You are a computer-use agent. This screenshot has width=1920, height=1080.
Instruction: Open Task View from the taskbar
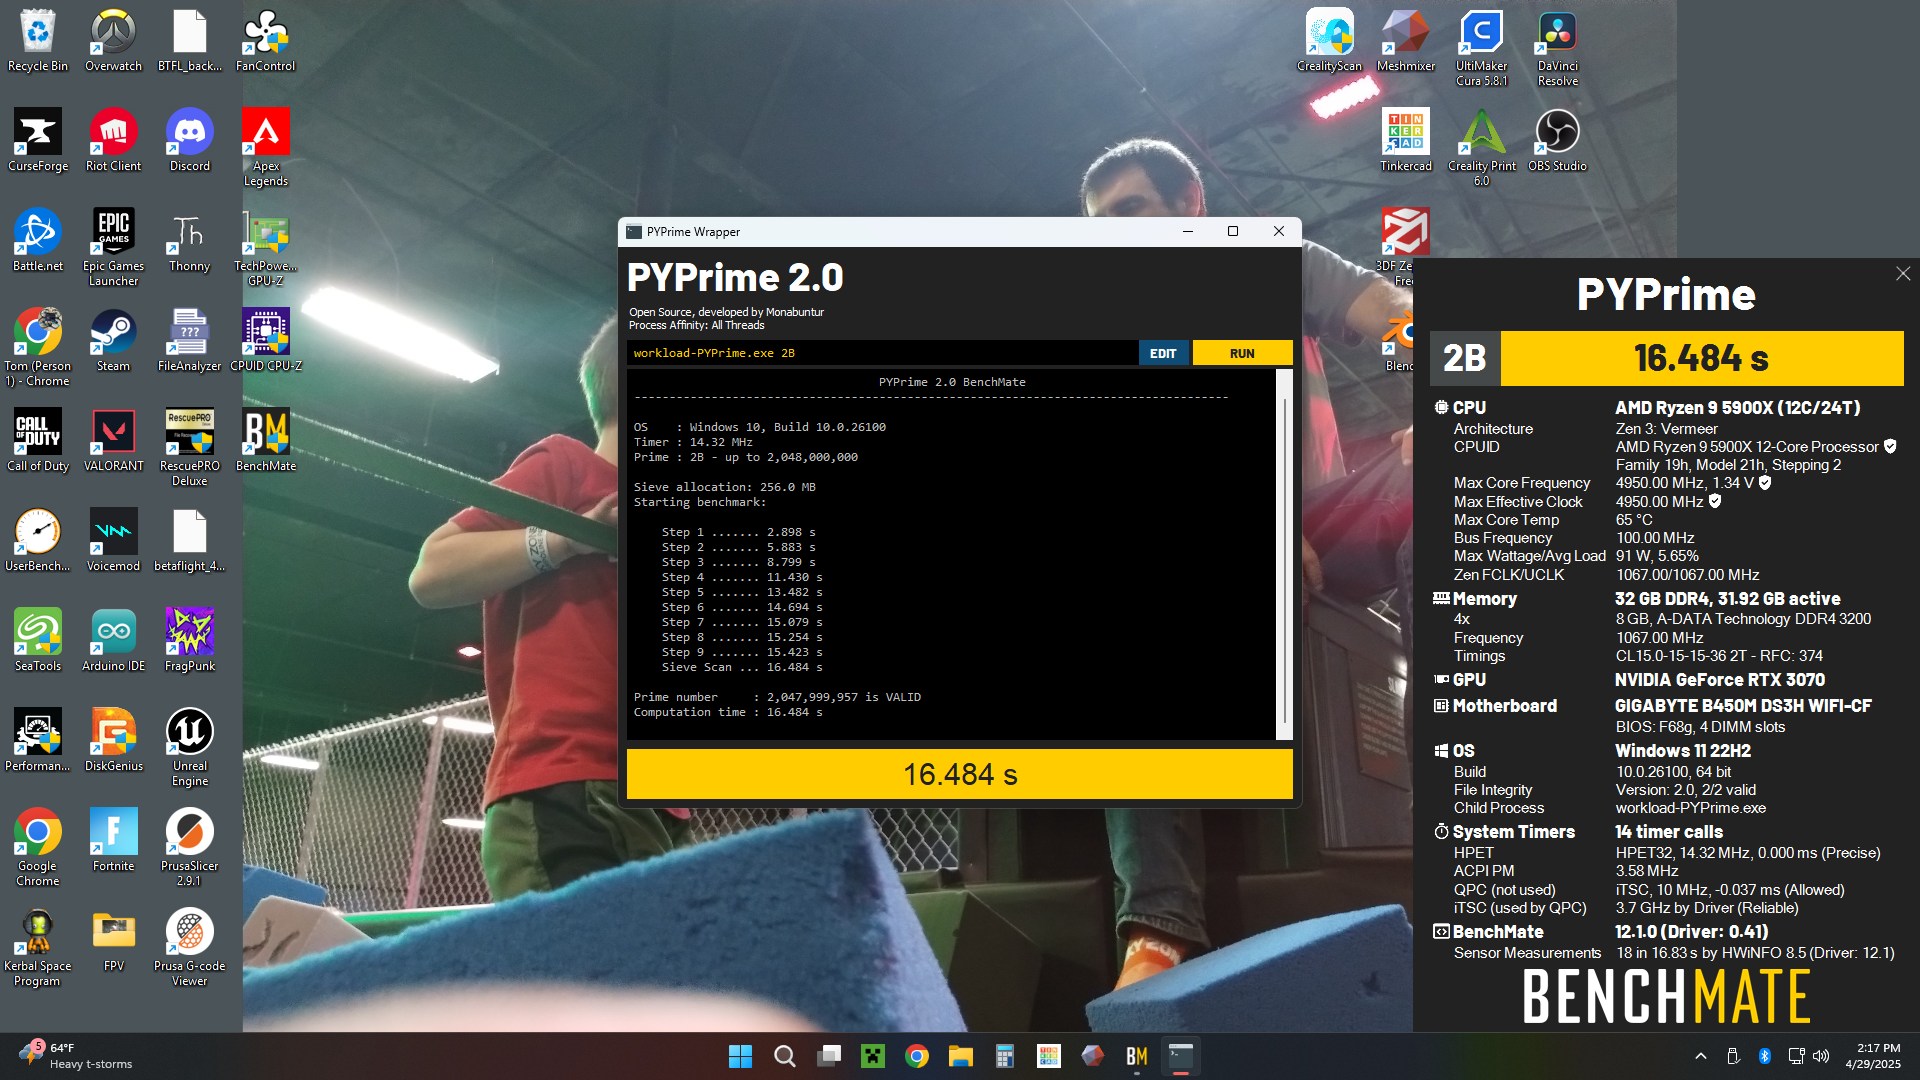click(829, 1056)
